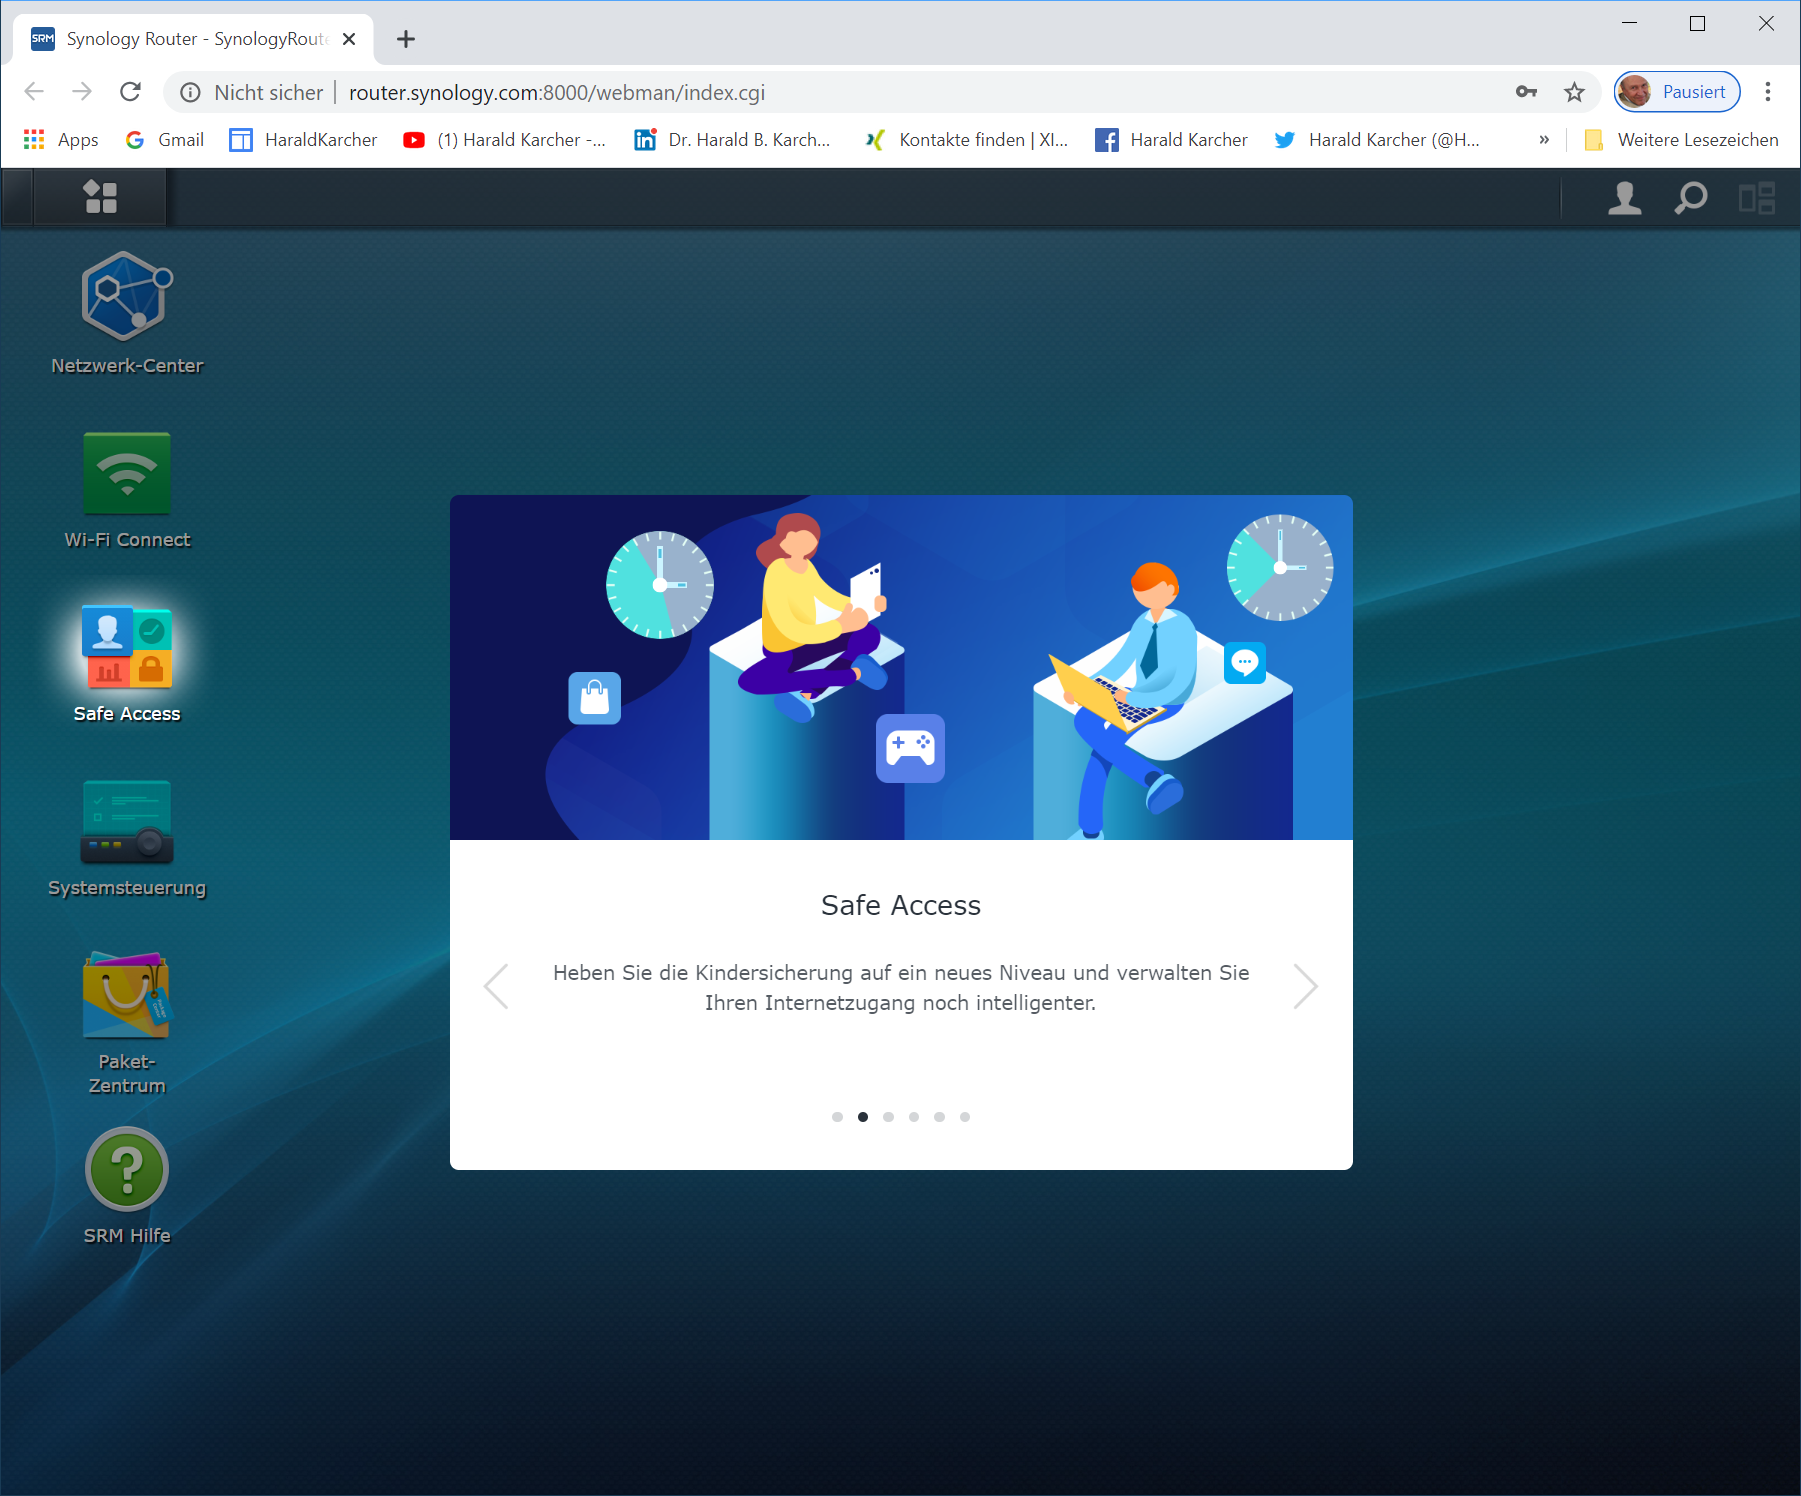1801x1496 pixels.
Task: Open Systemsteuerung control panel icon
Action: tap(127, 838)
